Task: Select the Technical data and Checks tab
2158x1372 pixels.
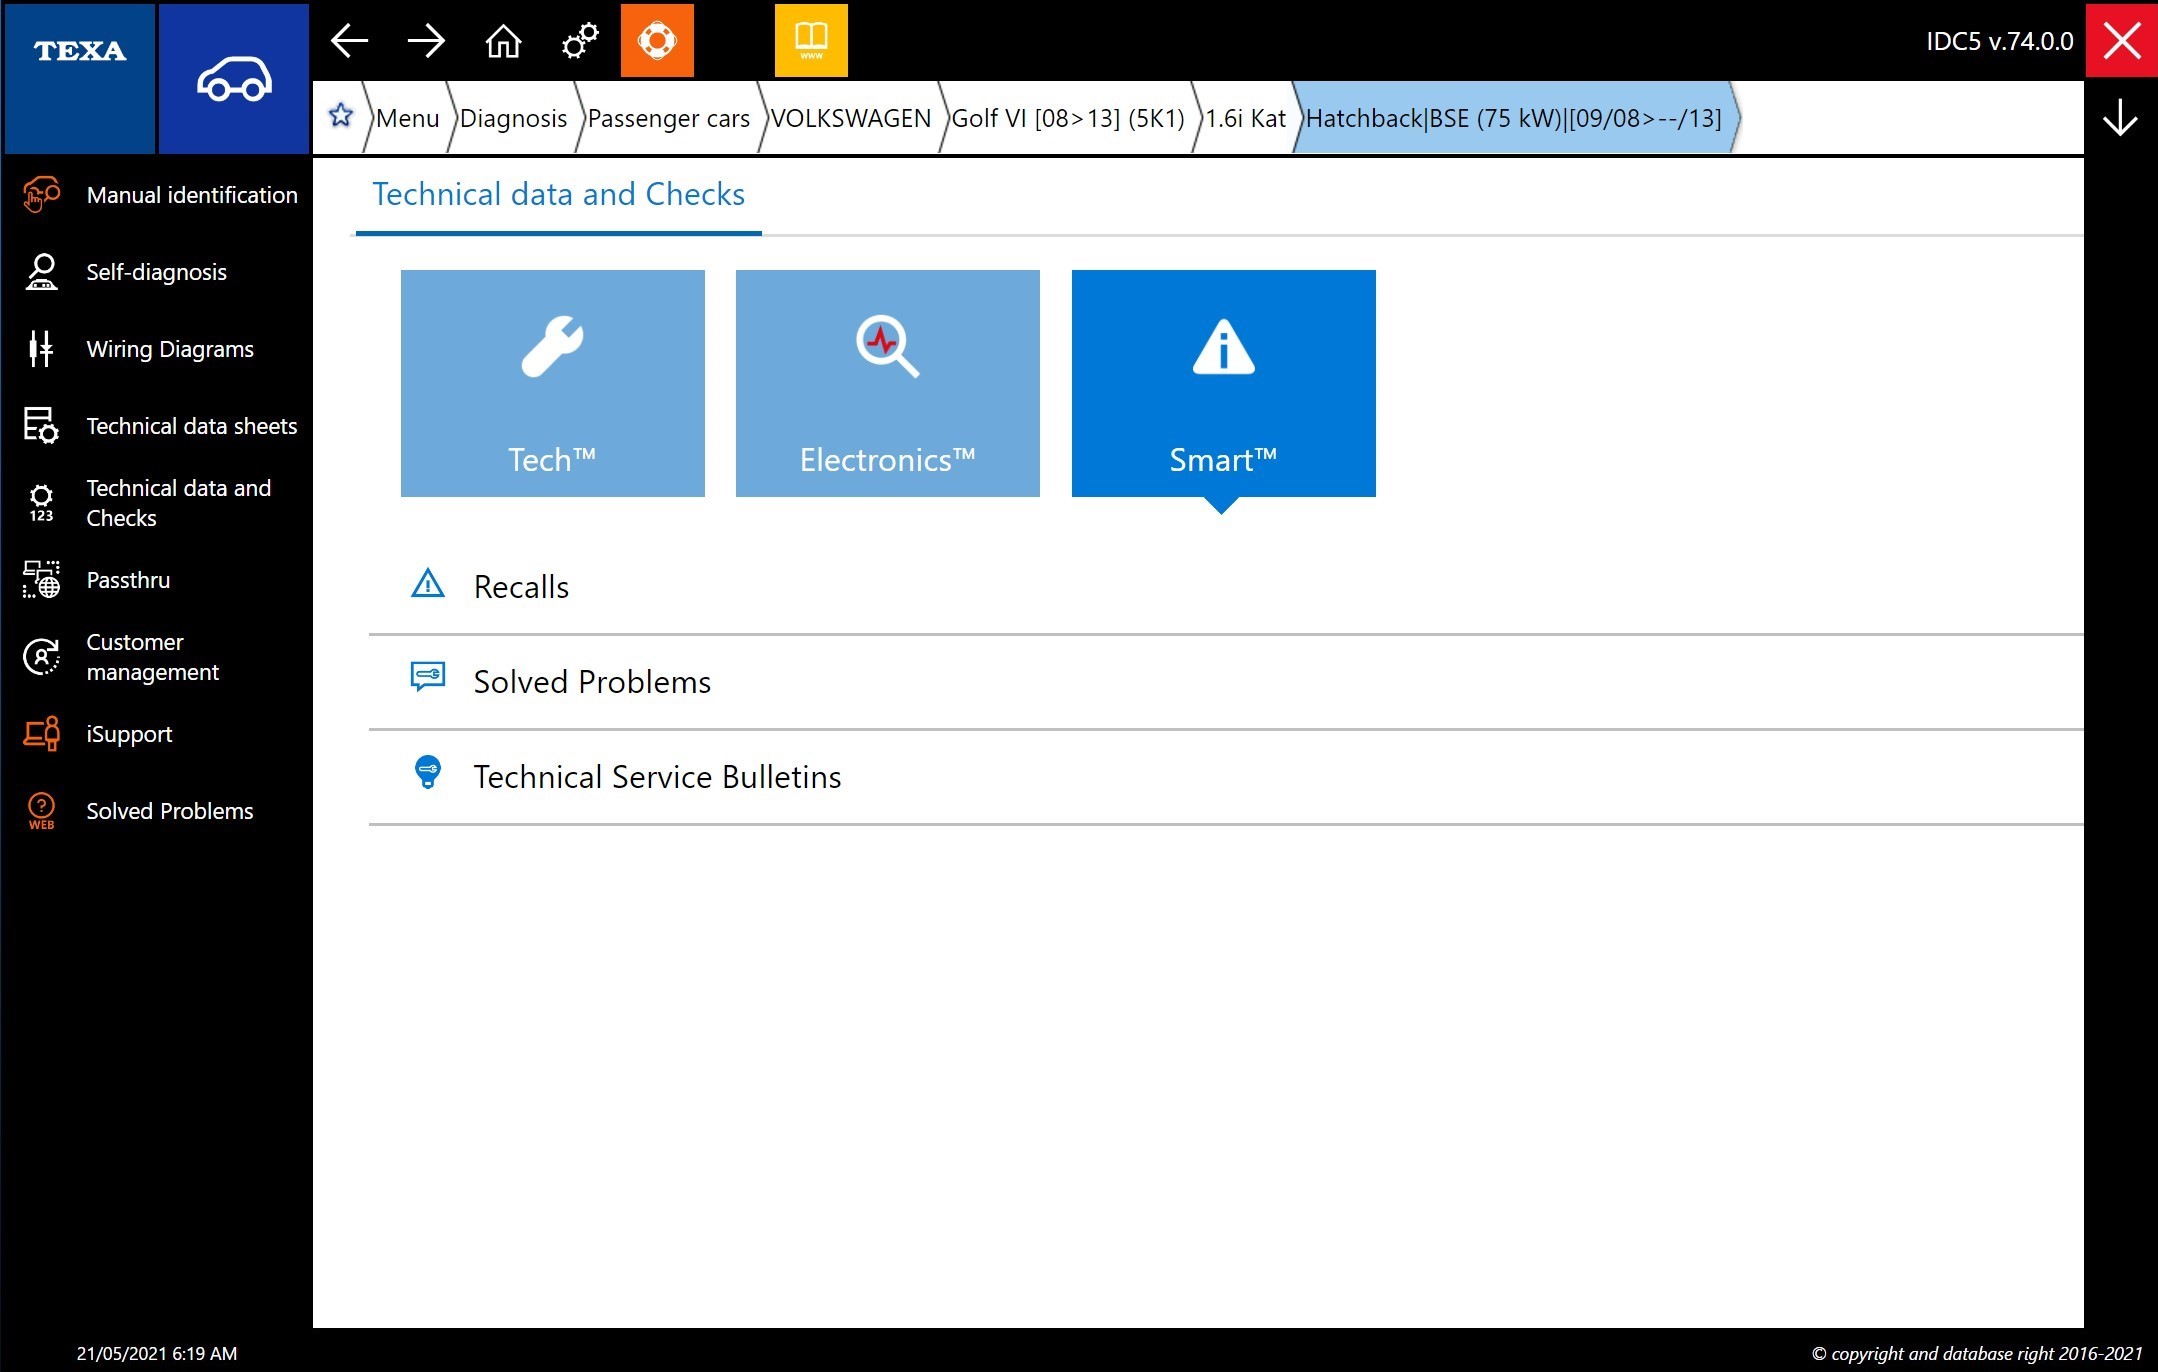Action: 558,194
